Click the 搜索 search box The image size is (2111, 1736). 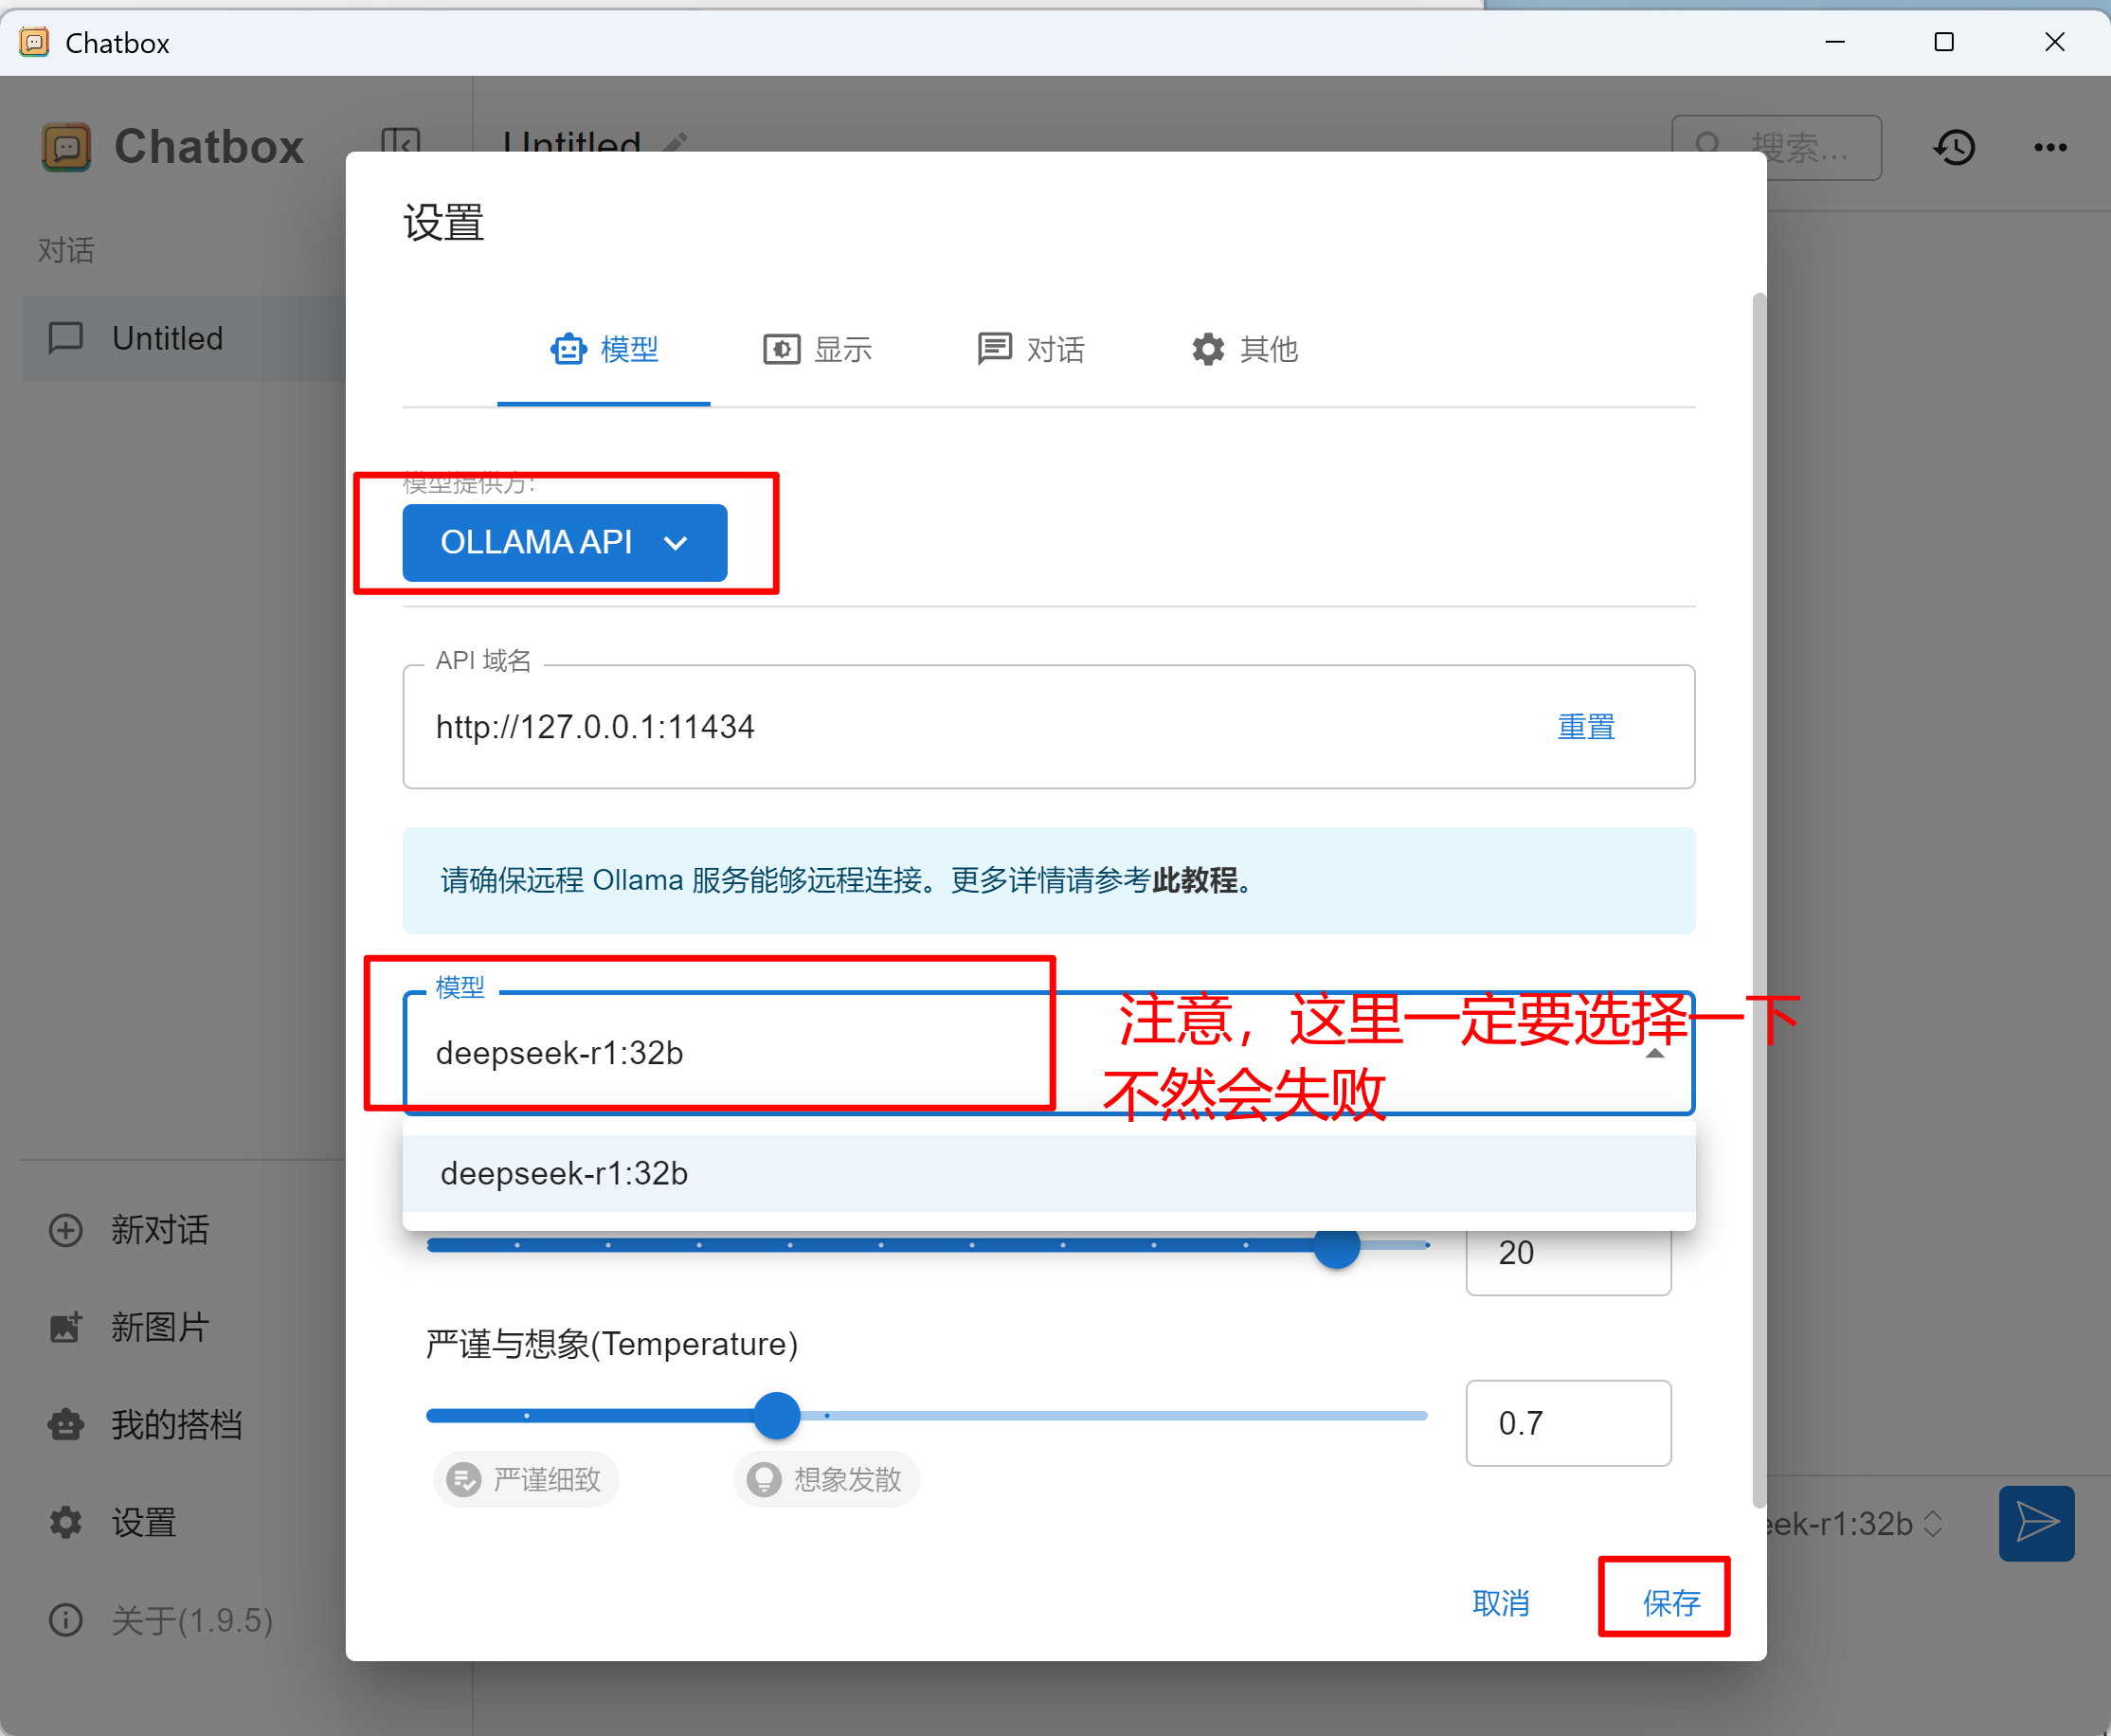point(1776,148)
